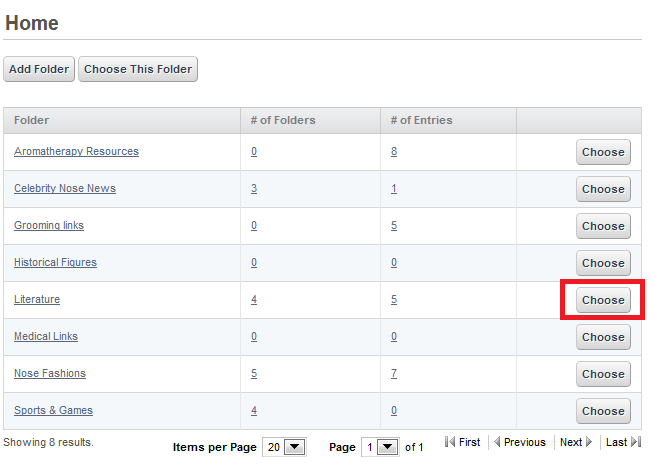
Task: Click entry count 5 for Grooming links
Action: [x=394, y=225]
